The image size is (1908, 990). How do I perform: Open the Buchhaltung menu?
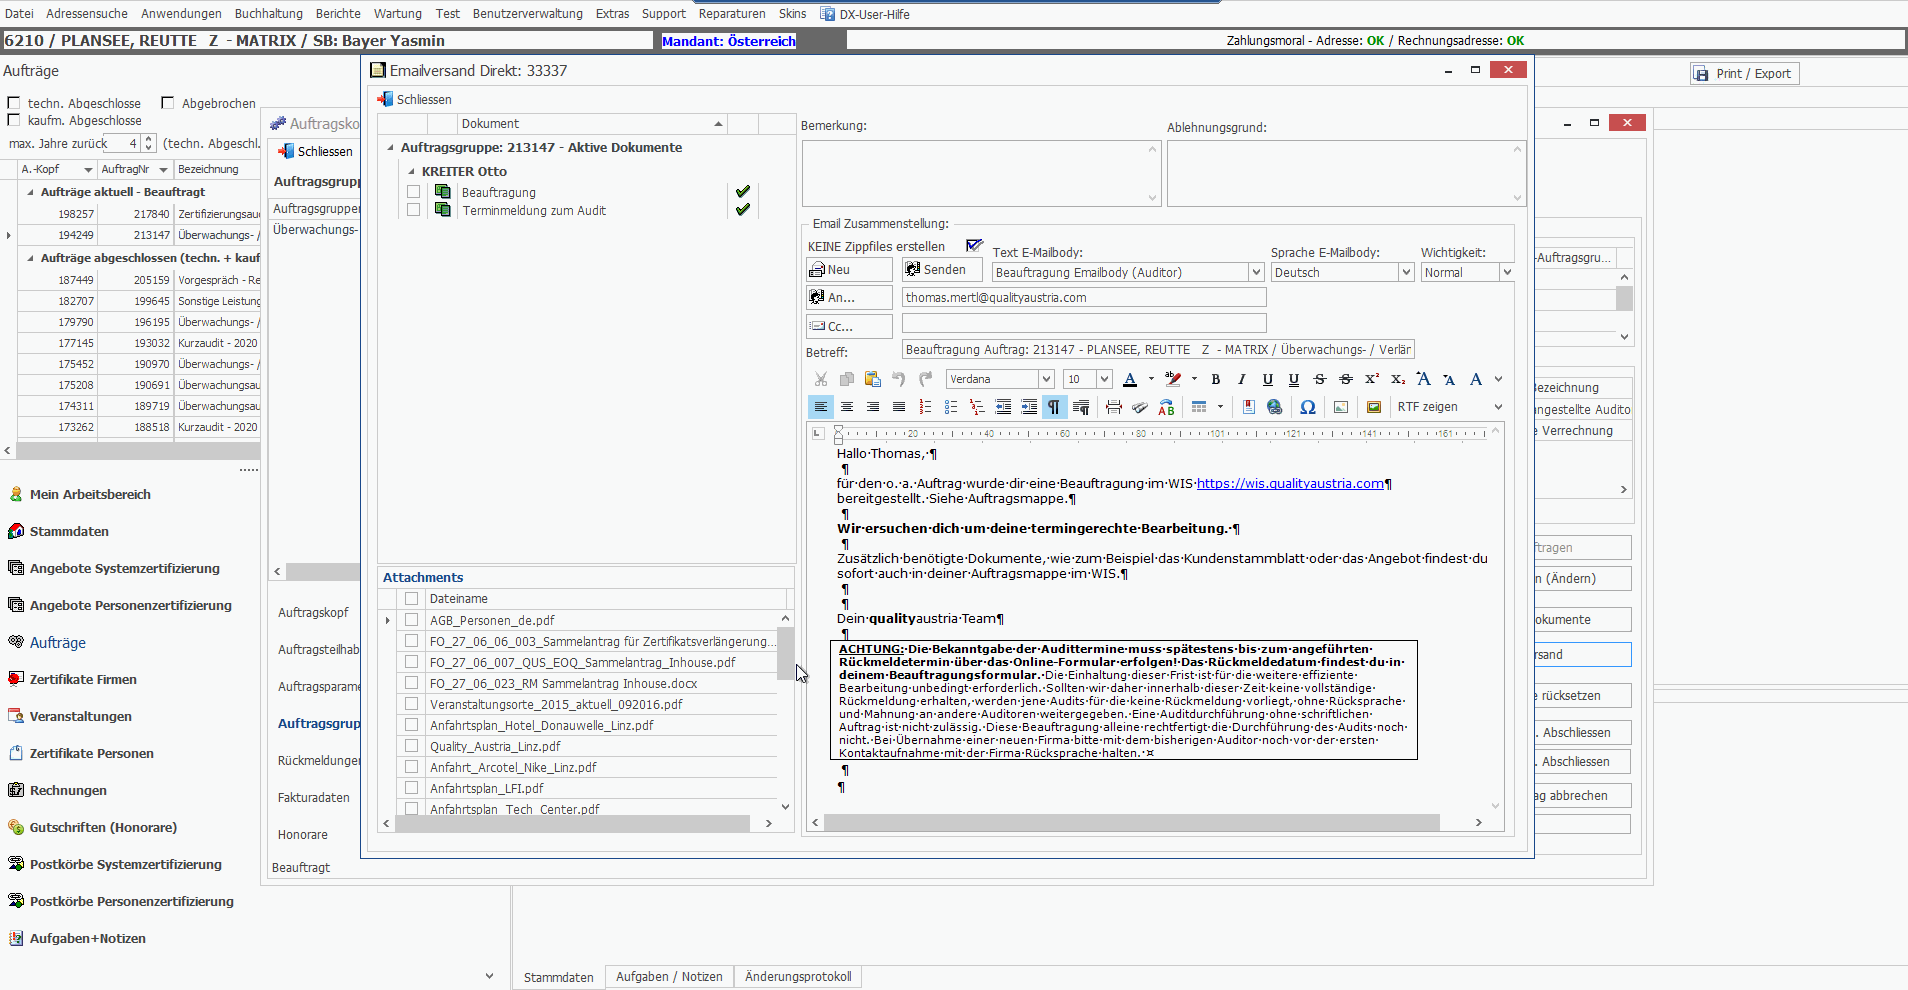tap(268, 13)
